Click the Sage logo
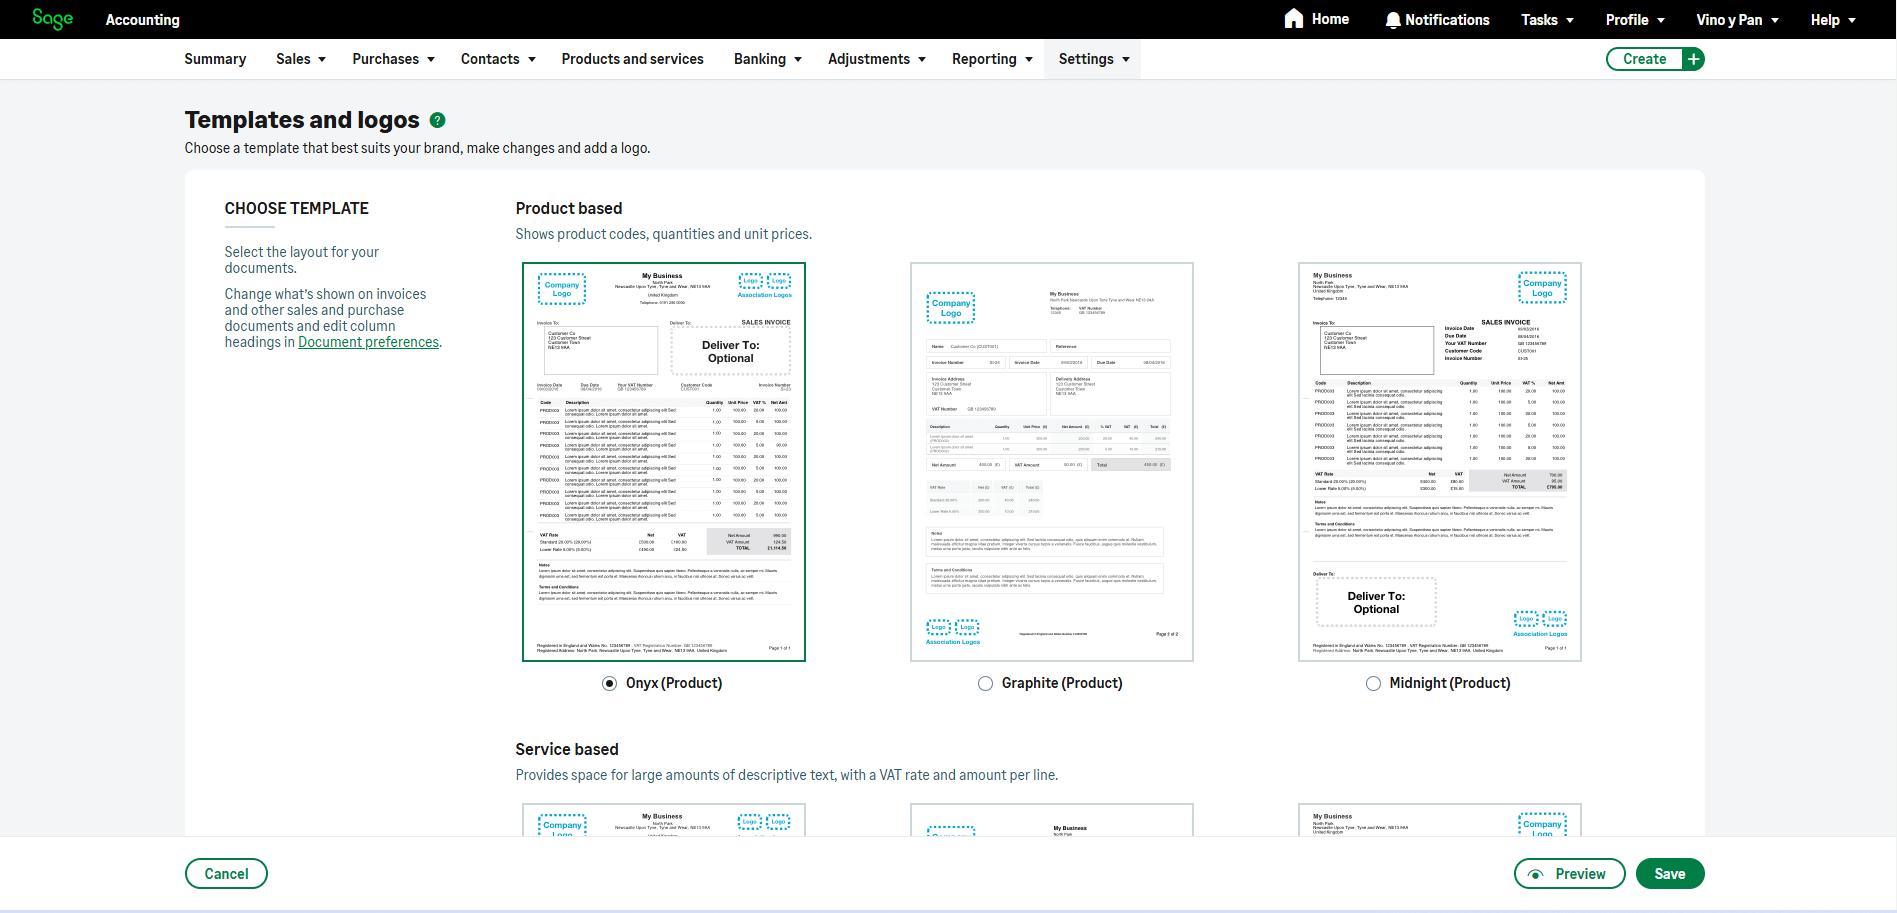Viewport: 1897px width, 913px height. [x=51, y=19]
